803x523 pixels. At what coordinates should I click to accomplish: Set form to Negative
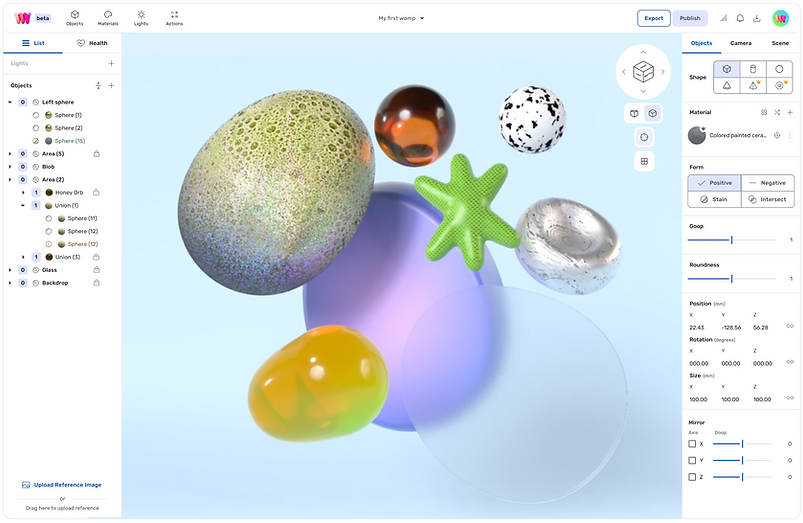click(768, 183)
